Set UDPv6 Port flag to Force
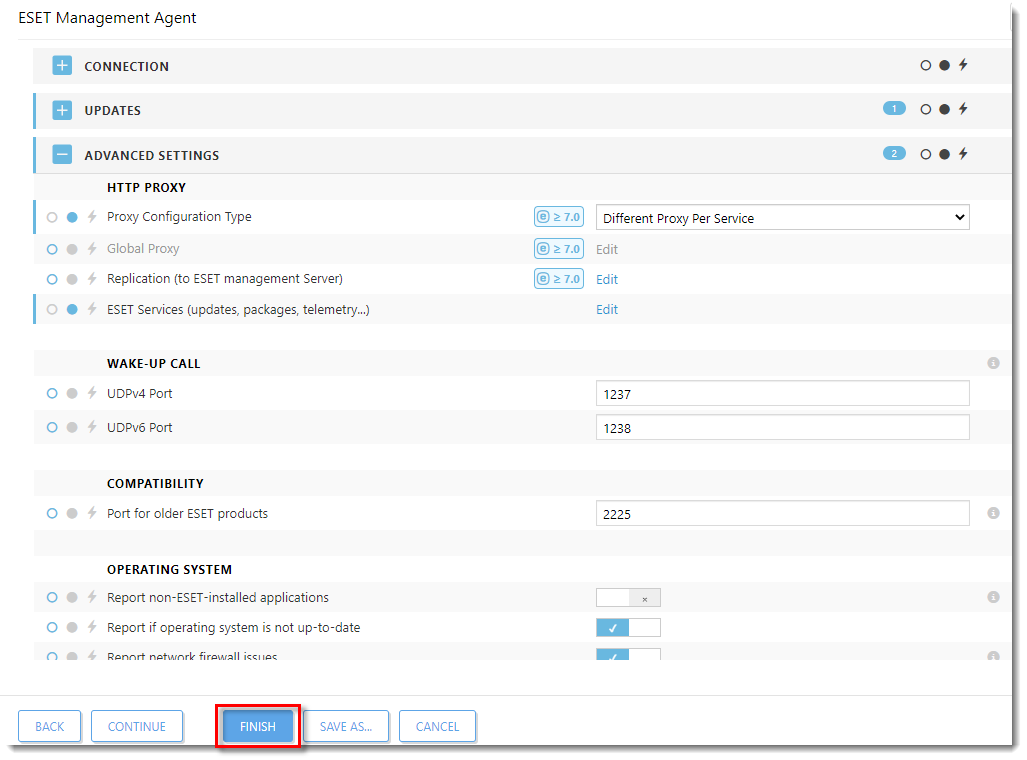This screenshot has width=1027, height=760. (x=92, y=427)
